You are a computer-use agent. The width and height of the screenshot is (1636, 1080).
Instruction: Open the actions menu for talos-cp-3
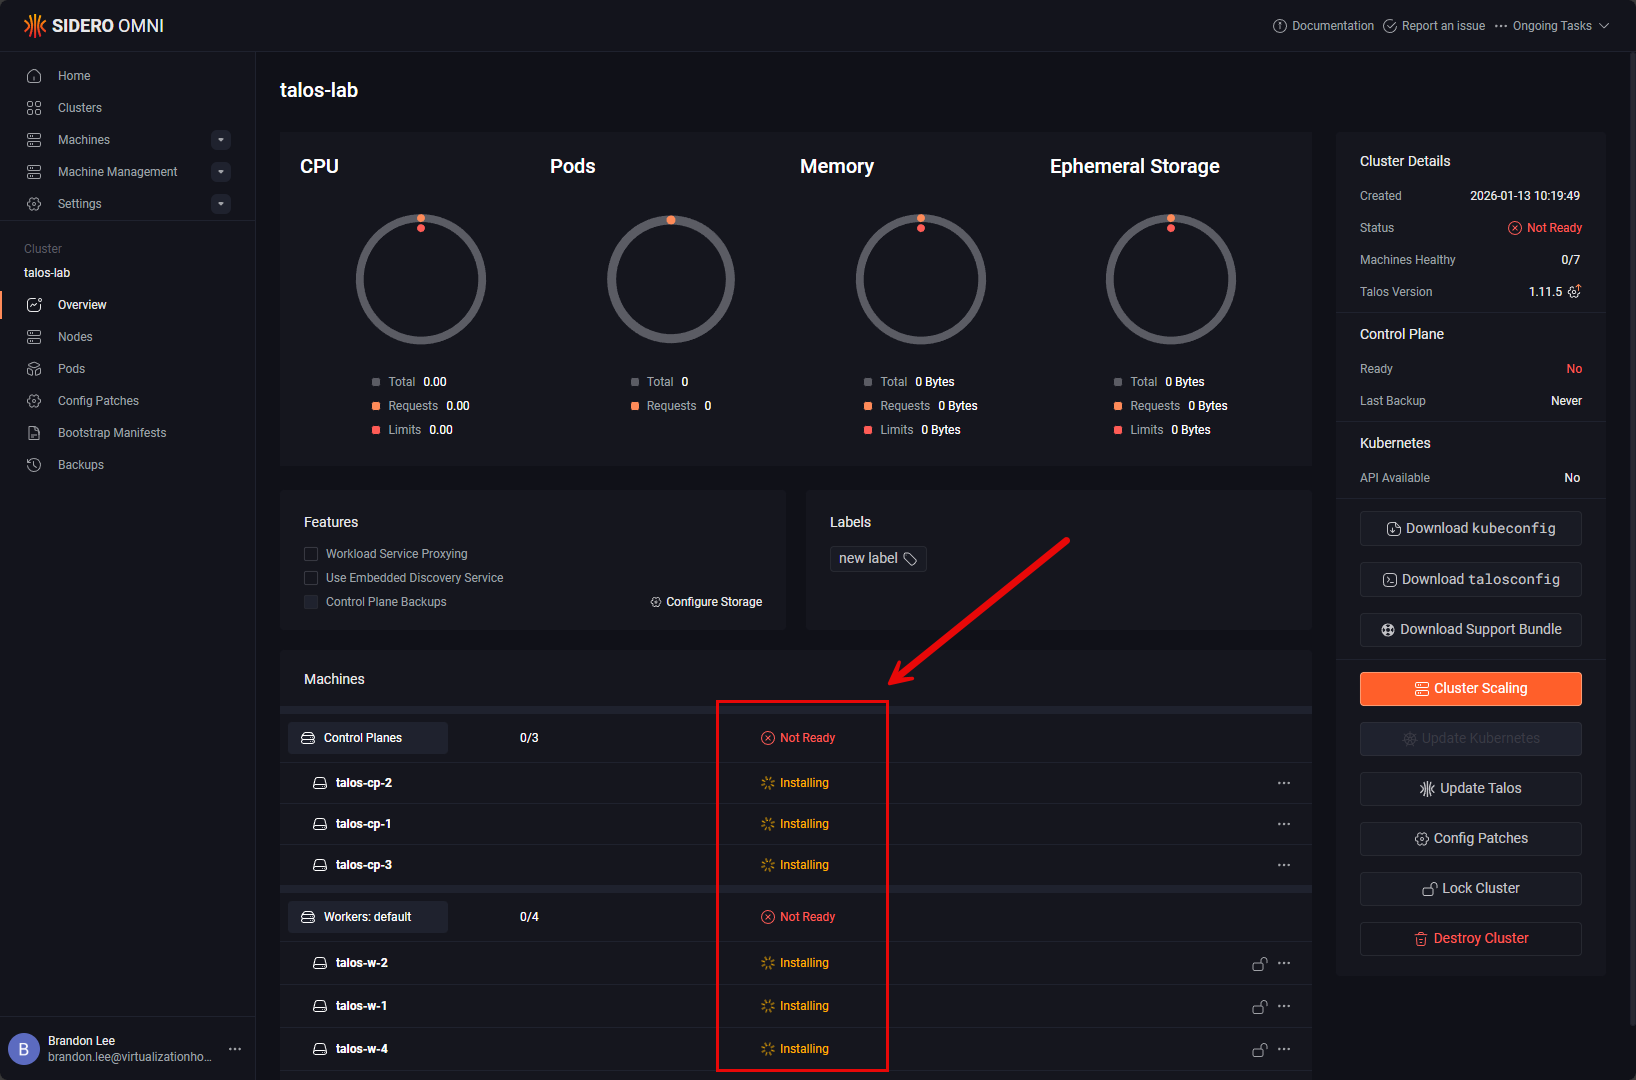[x=1284, y=865]
